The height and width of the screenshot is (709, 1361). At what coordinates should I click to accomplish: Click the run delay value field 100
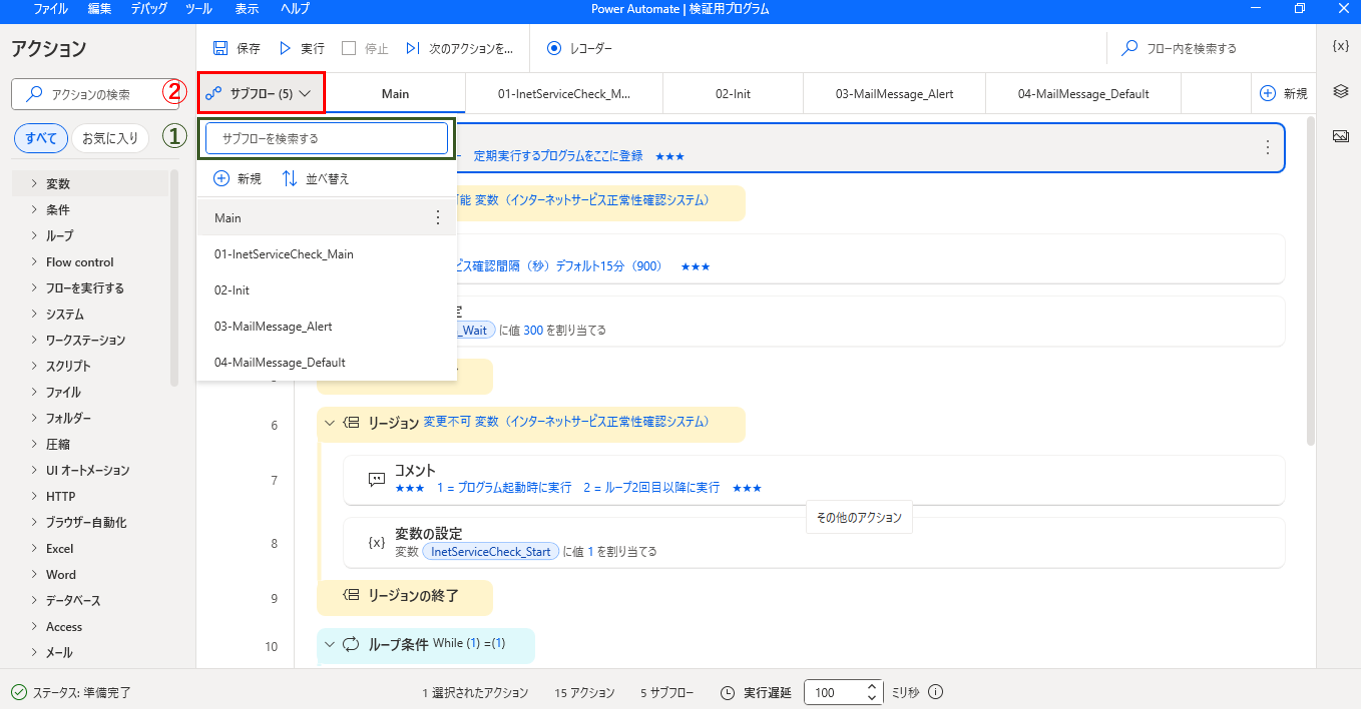pyautogui.click(x=833, y=692)
